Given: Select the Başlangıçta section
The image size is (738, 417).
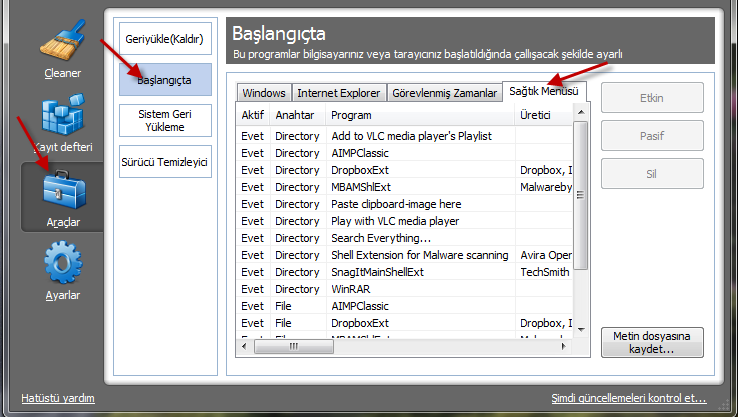Looking at the screenshot, I should pos(165,80).
